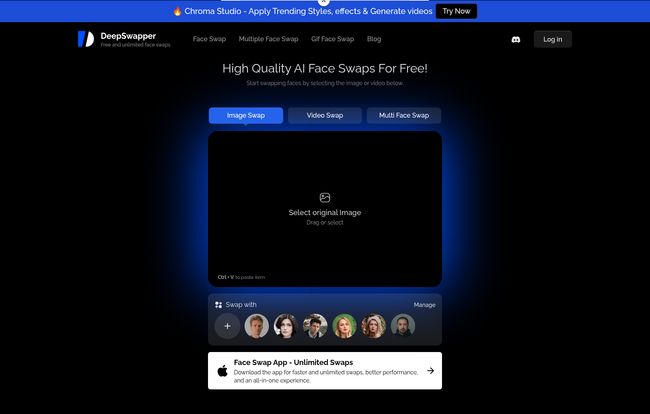
Task: Switch to Multi Face Swap tab
Action: click(x=403, y=115)
